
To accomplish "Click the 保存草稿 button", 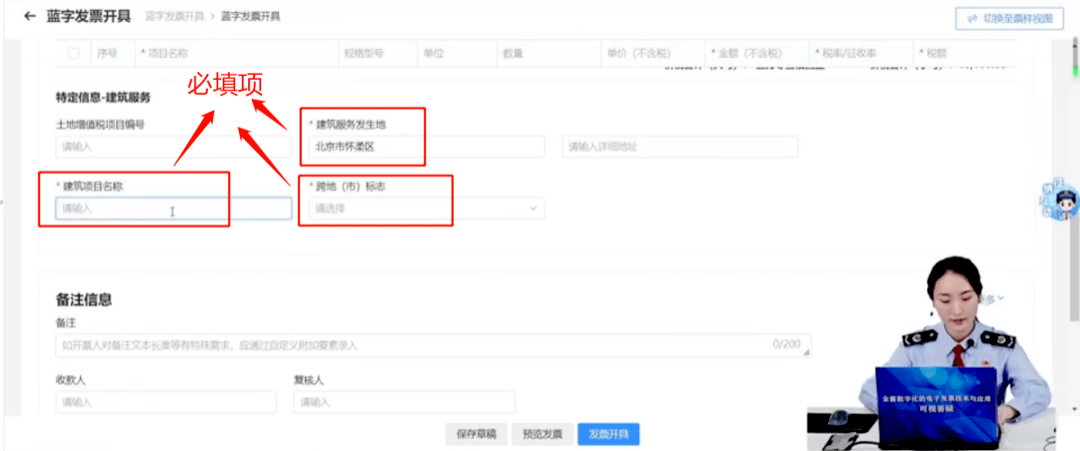I will click(476, 434).
